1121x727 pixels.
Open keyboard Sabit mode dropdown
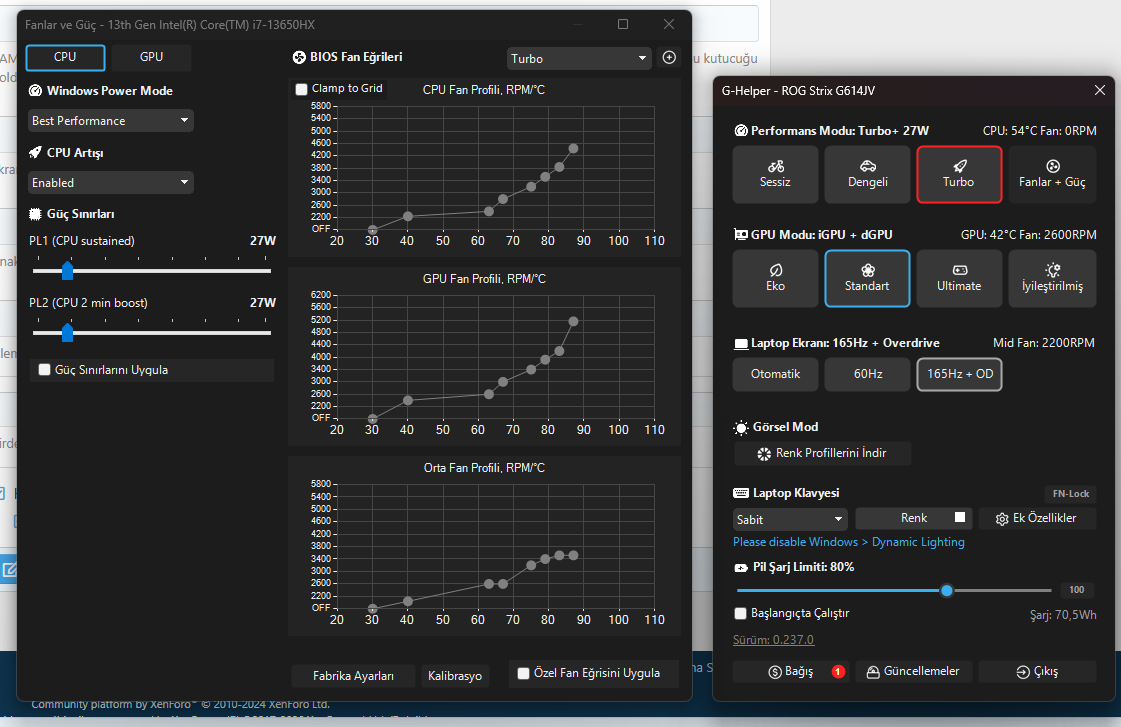790,519
